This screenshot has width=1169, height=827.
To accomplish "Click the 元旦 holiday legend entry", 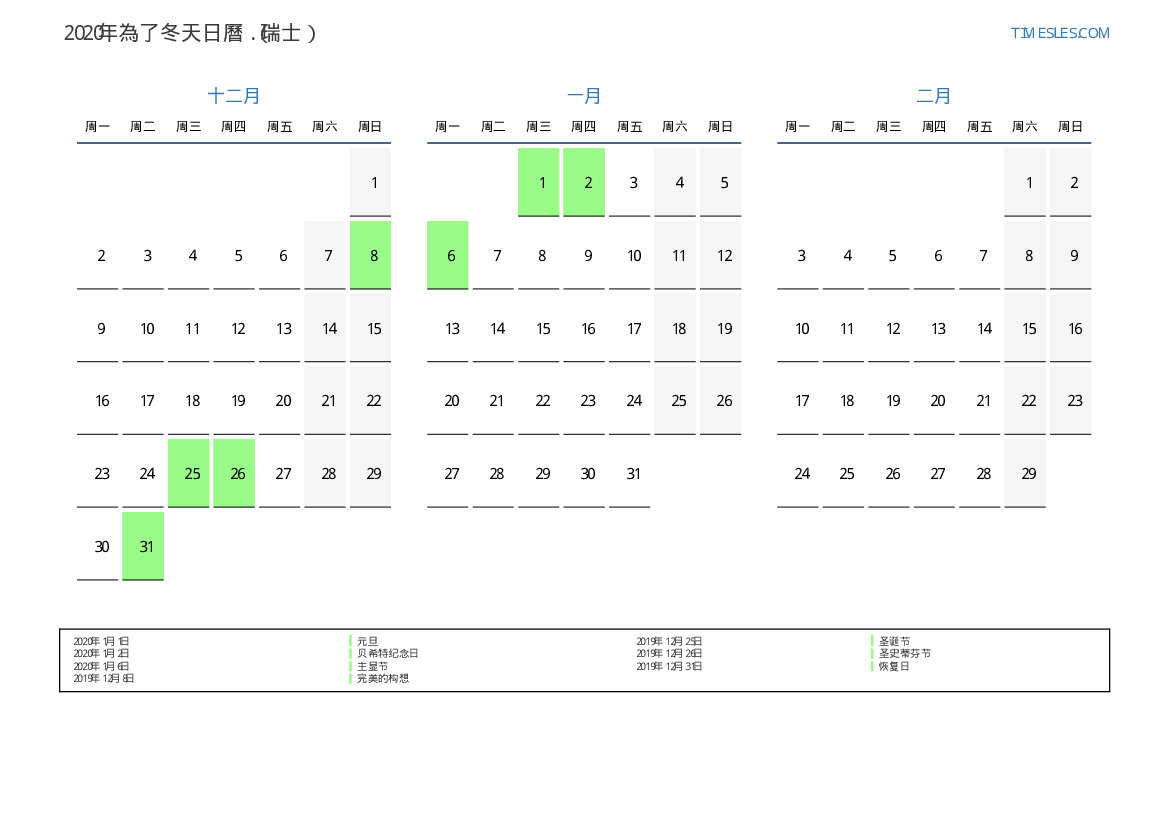I will (x=367, y=641).
